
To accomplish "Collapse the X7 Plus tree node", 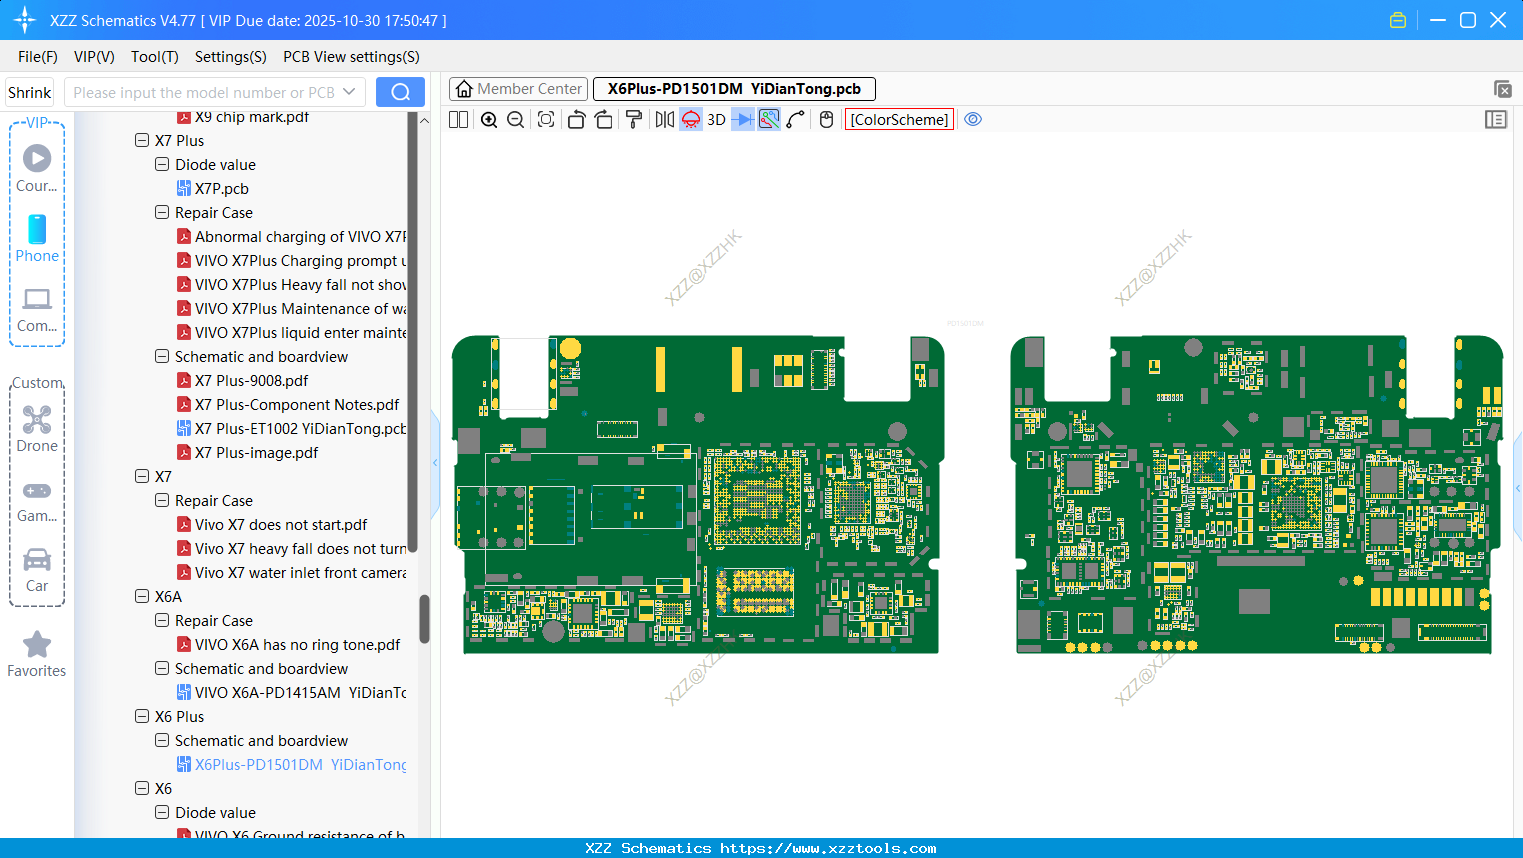I will coord(142,141).
